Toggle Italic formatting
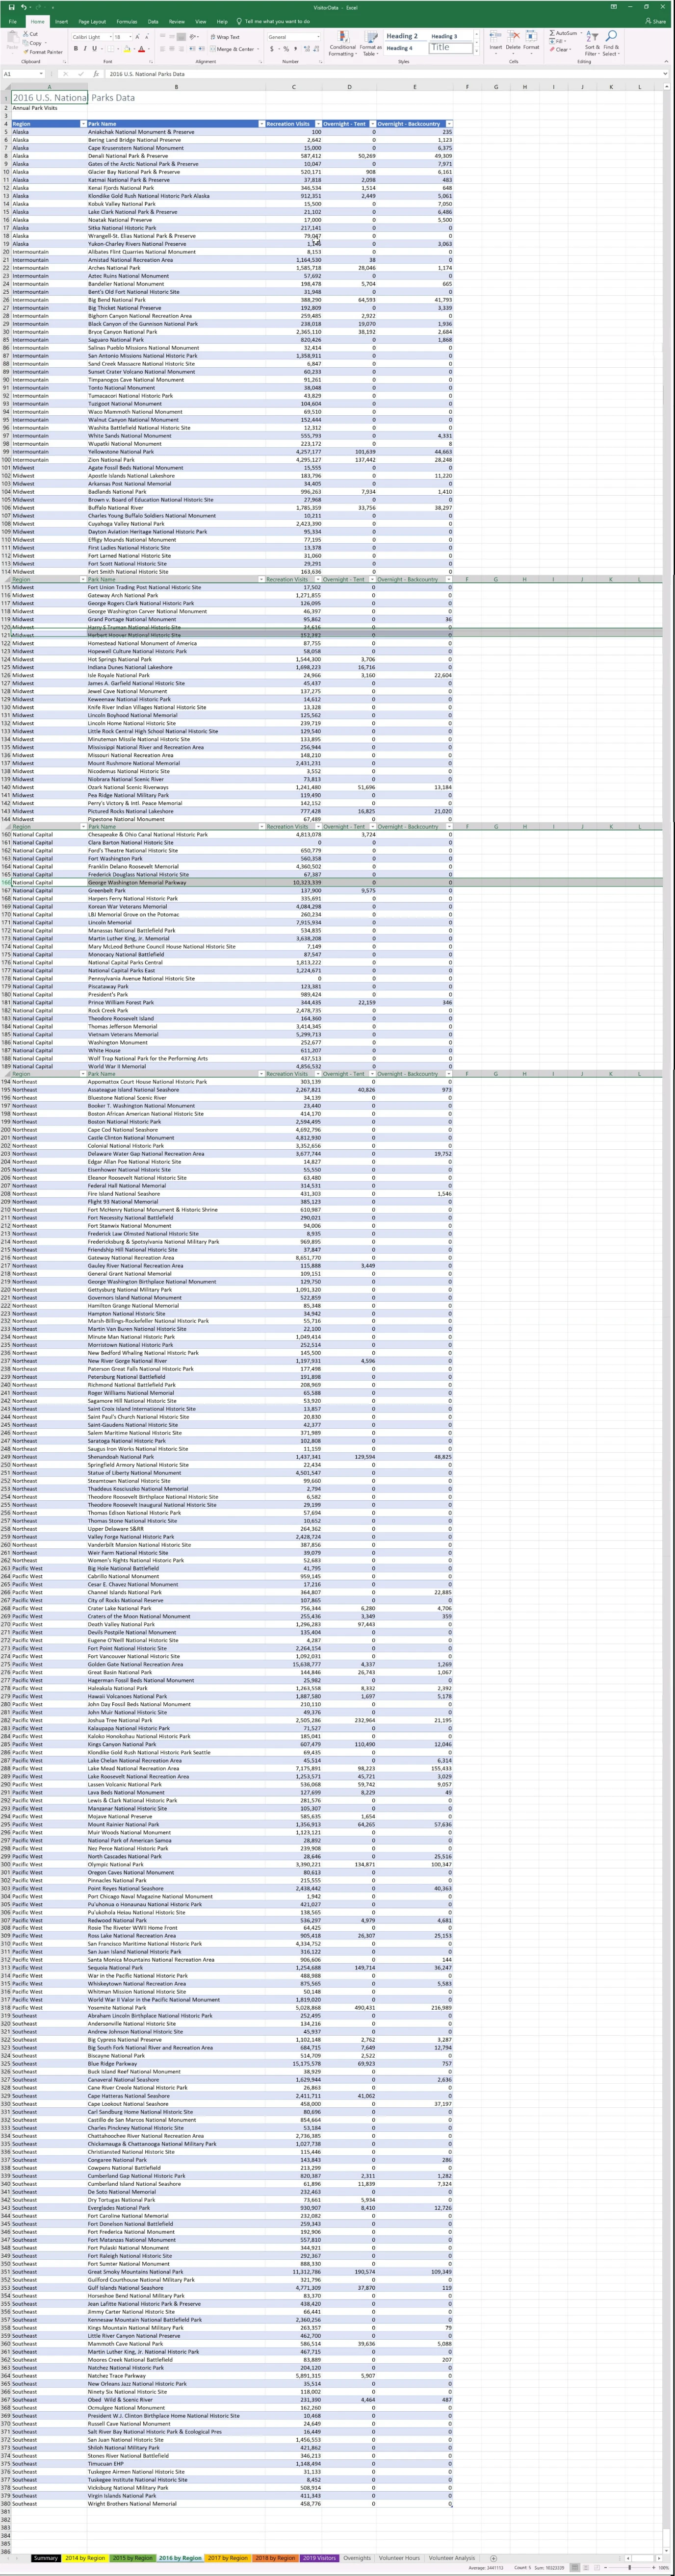Screen dimensions: 675x2576 pyautogui.click(x=85, y=49)
